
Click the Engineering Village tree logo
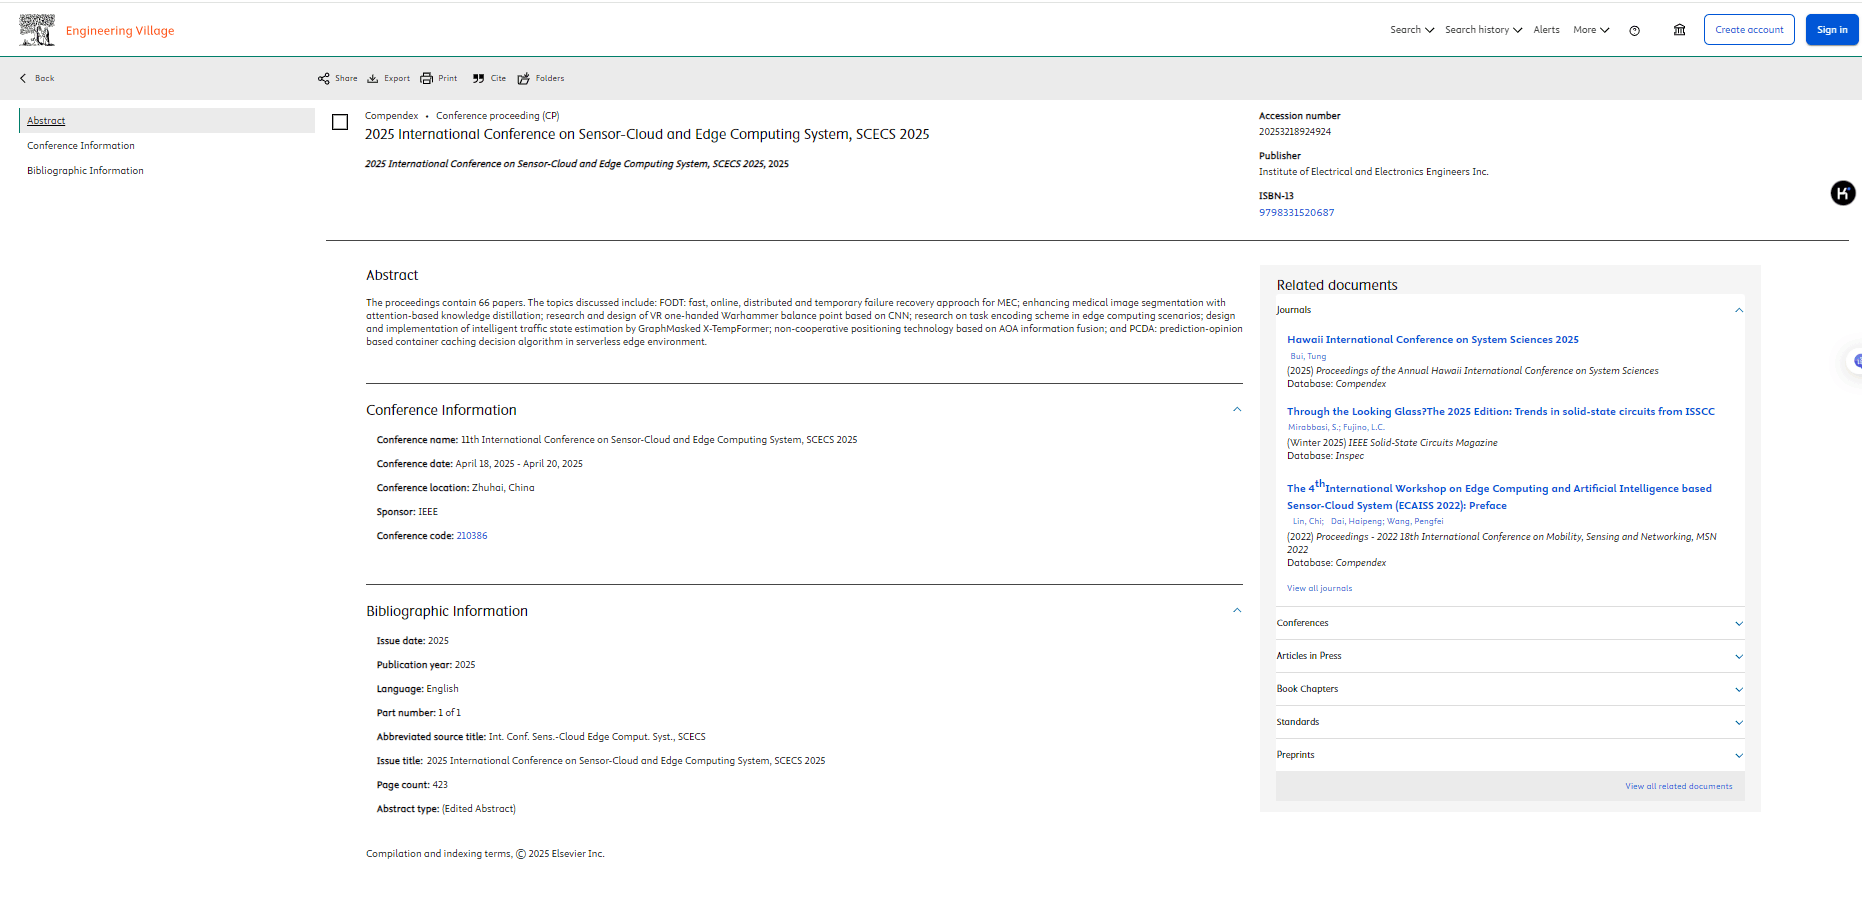[37, 30]
